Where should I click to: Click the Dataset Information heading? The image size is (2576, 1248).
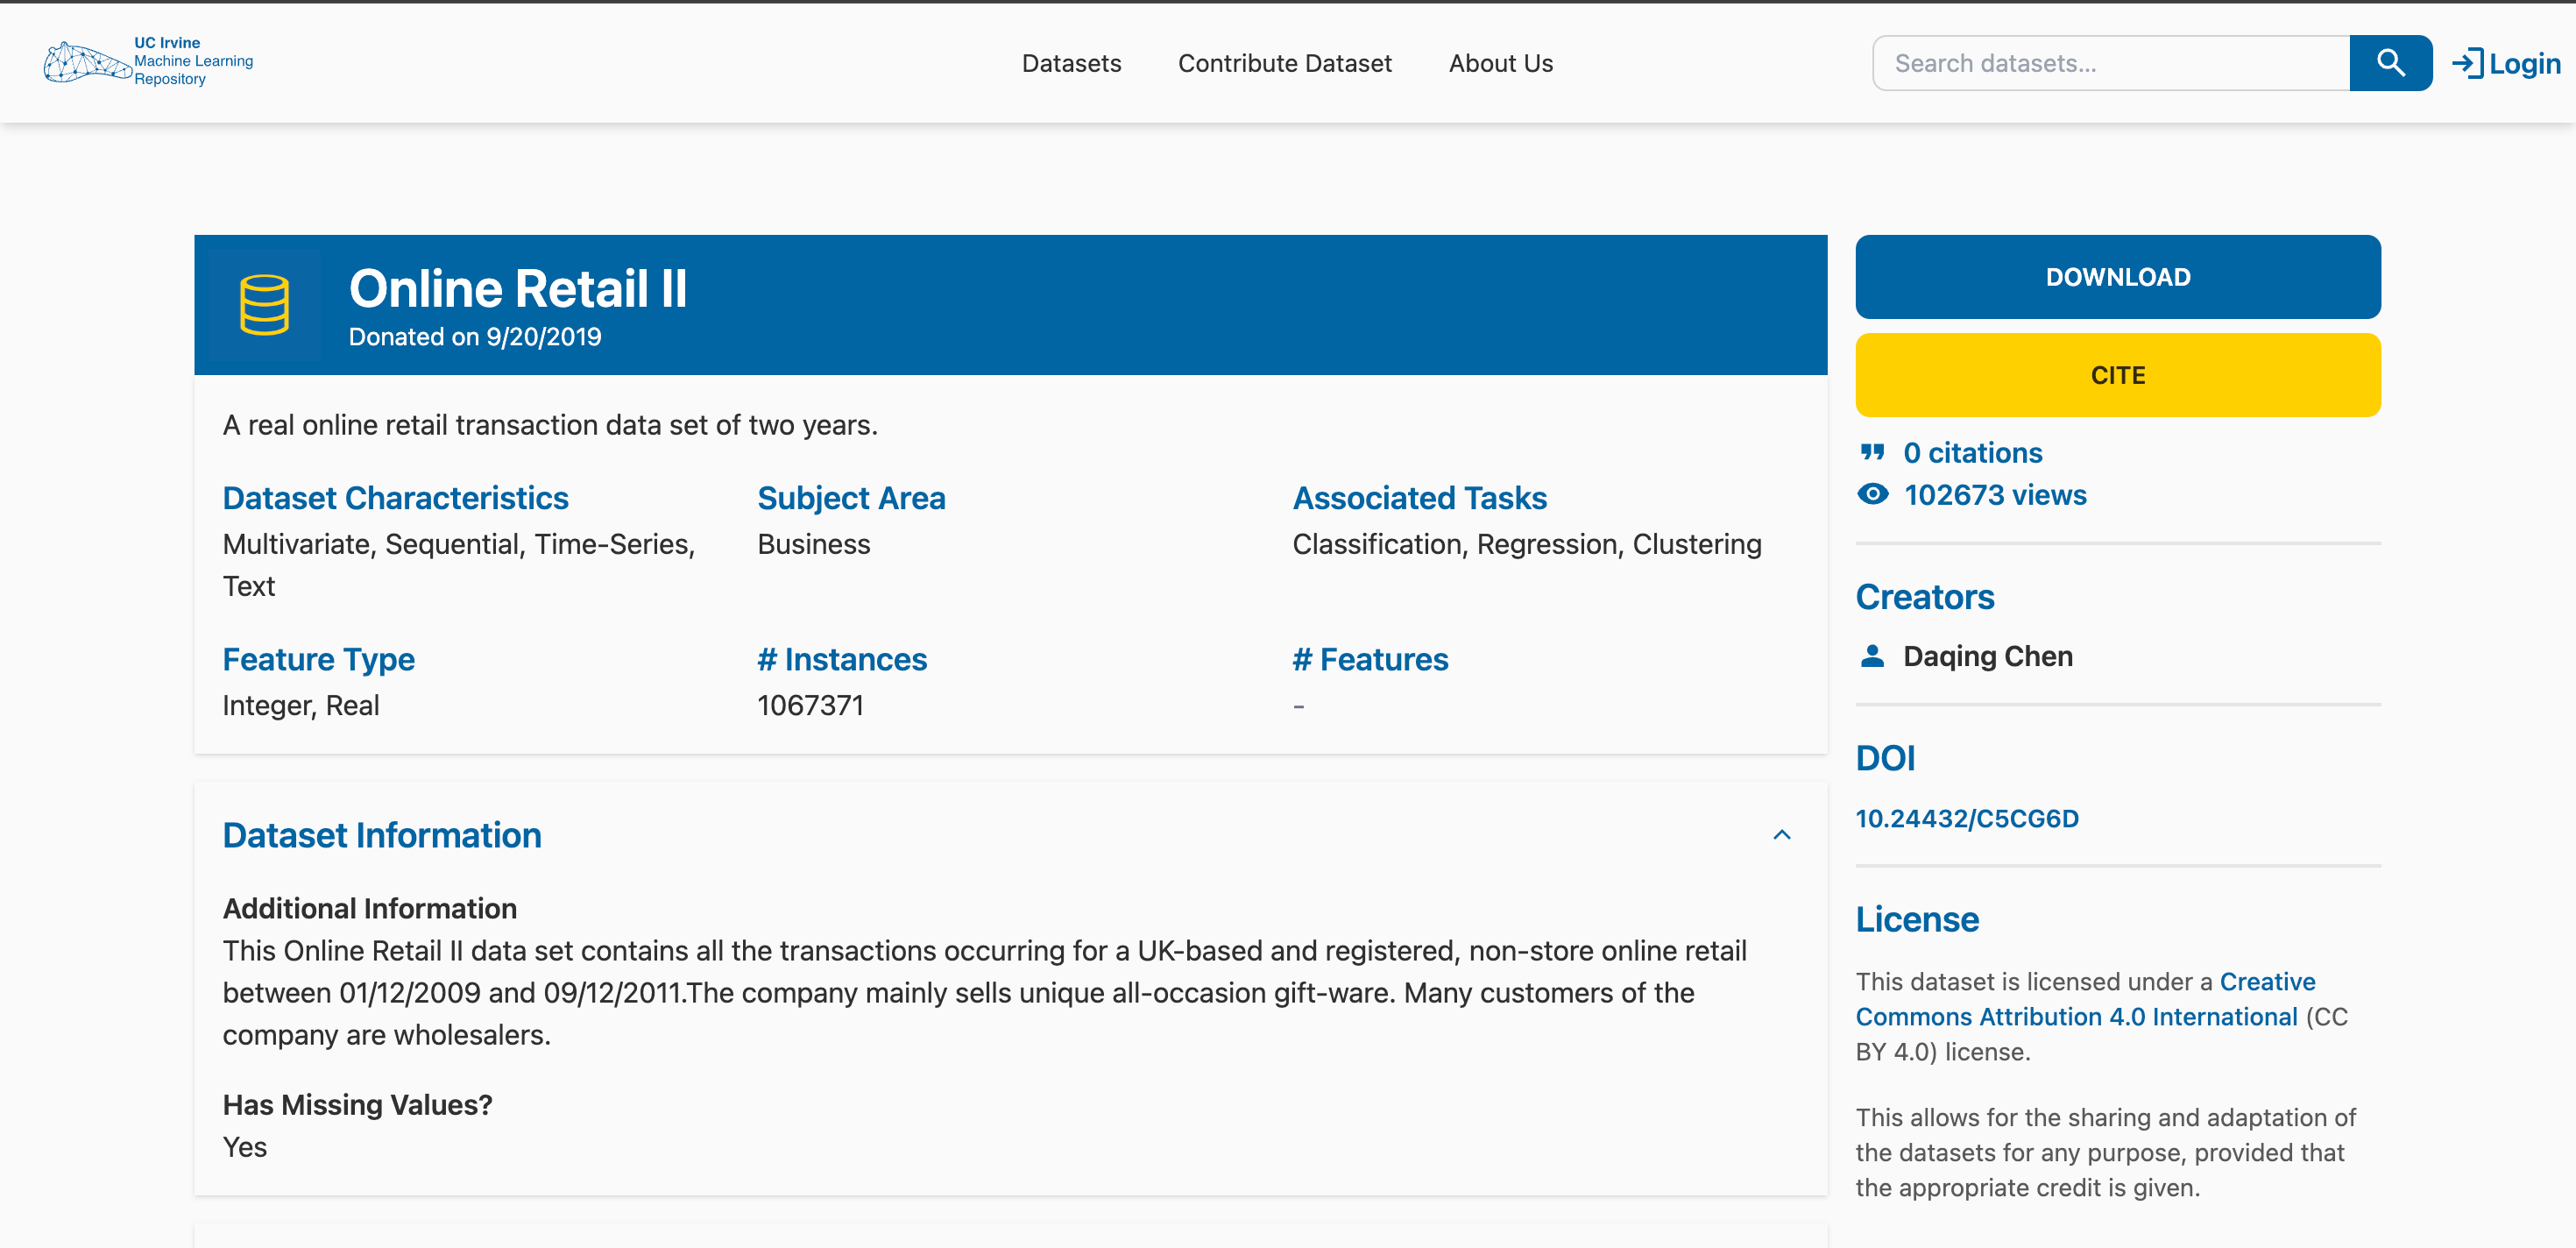point(382,835)
